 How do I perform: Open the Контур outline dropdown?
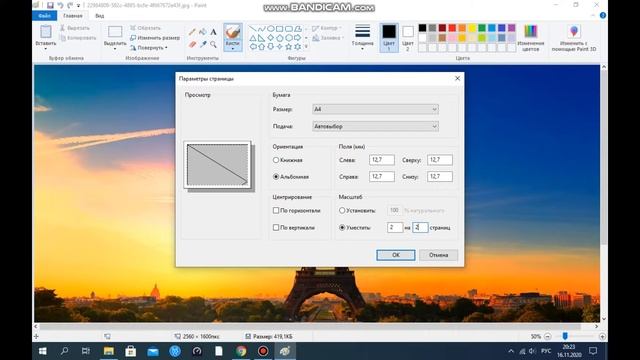click(x=327, y=28)
